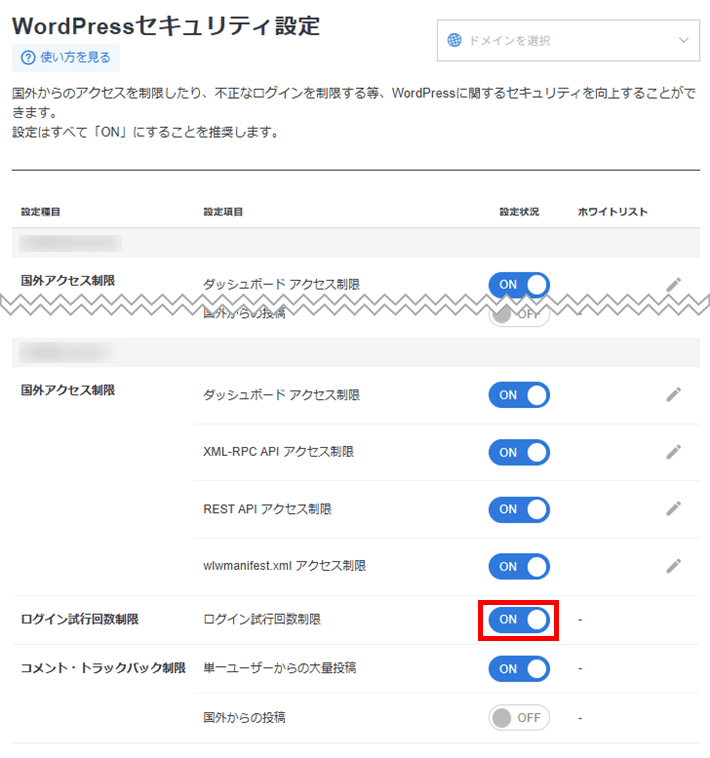Screen dimensions: 710x758
Task: Edit whitelist for first domain's ダッシュボード row
Action: (673, 285)
